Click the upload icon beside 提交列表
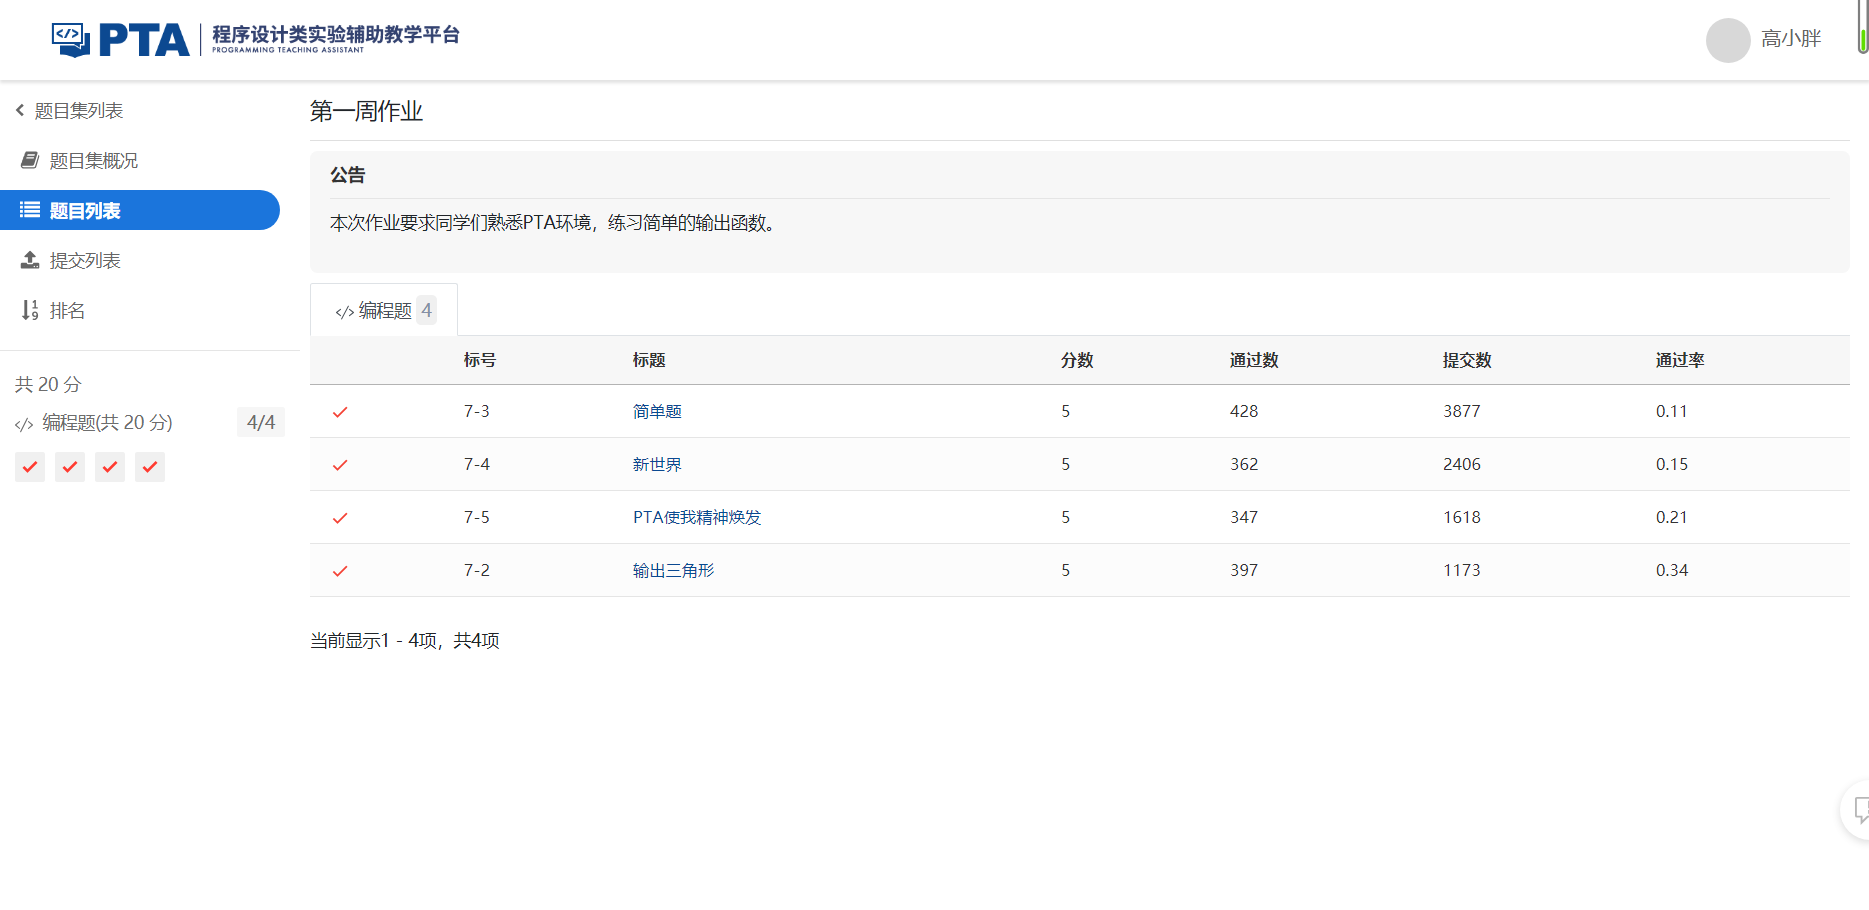 click(30, 260)
